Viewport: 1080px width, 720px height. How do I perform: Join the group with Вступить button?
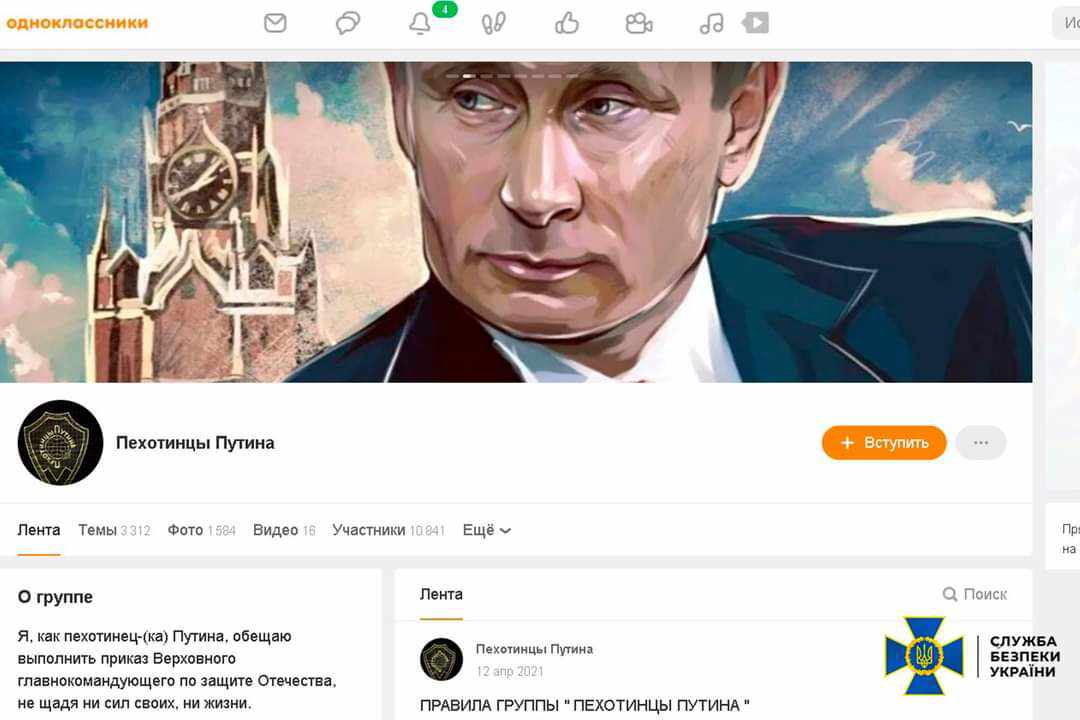[884, 442]
